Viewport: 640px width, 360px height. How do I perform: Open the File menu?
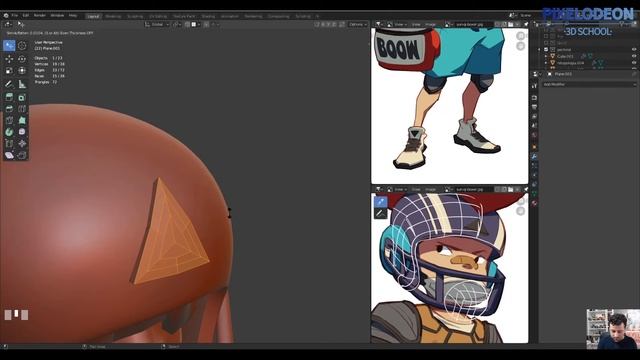tap(15, 16)
